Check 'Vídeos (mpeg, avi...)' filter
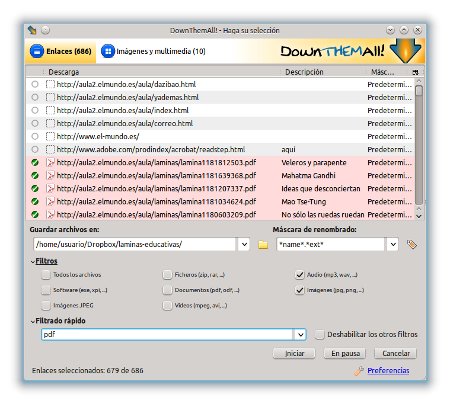Viewport: 450px width, 404px height. [167, 305]
